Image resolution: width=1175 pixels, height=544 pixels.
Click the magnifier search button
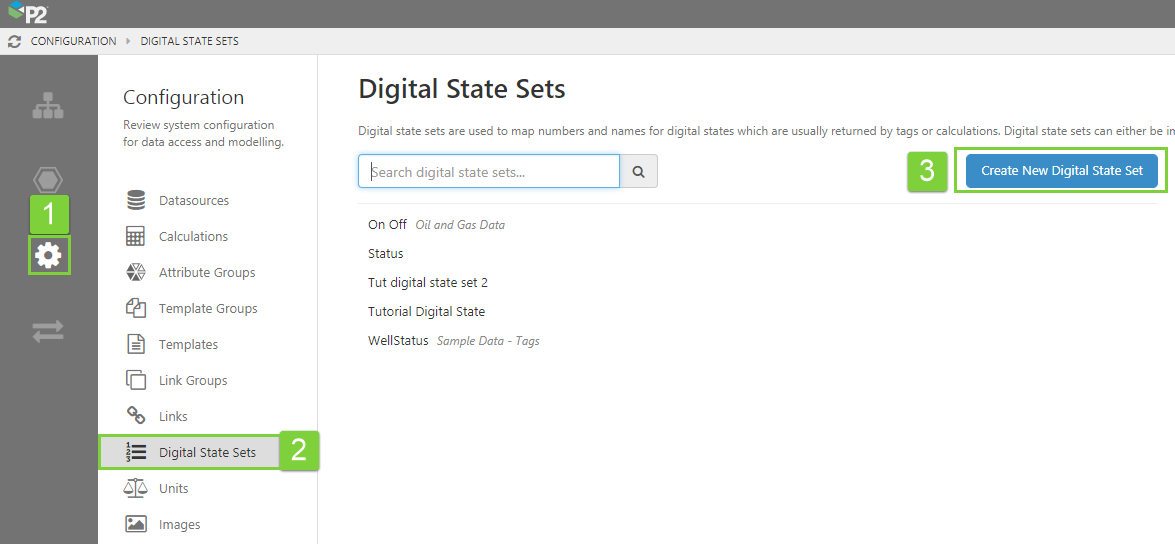tap(638, 172)
